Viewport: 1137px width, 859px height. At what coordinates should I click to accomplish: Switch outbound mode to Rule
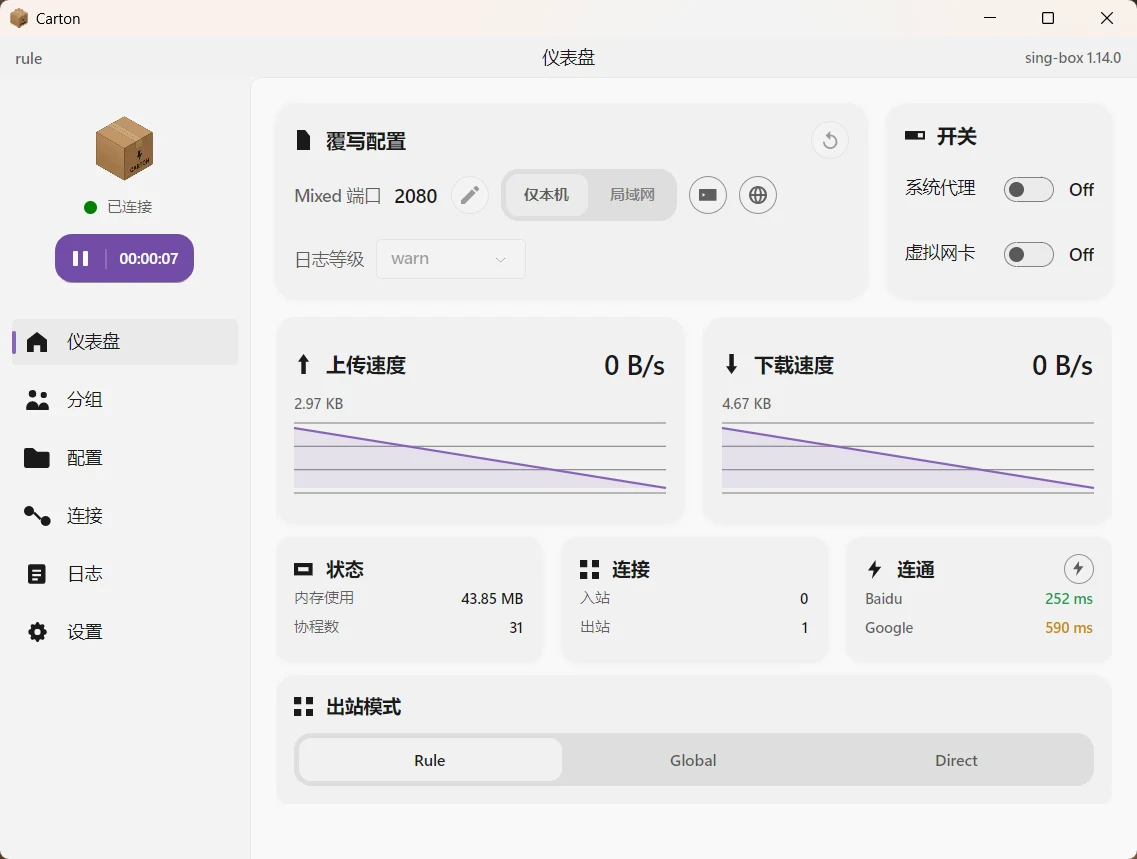[x=430, y=760]
